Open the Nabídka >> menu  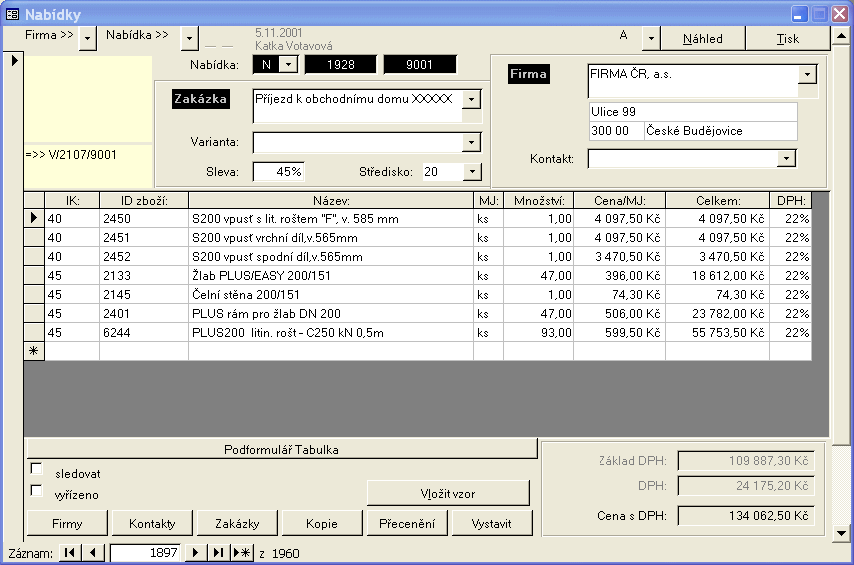[189, 38]
